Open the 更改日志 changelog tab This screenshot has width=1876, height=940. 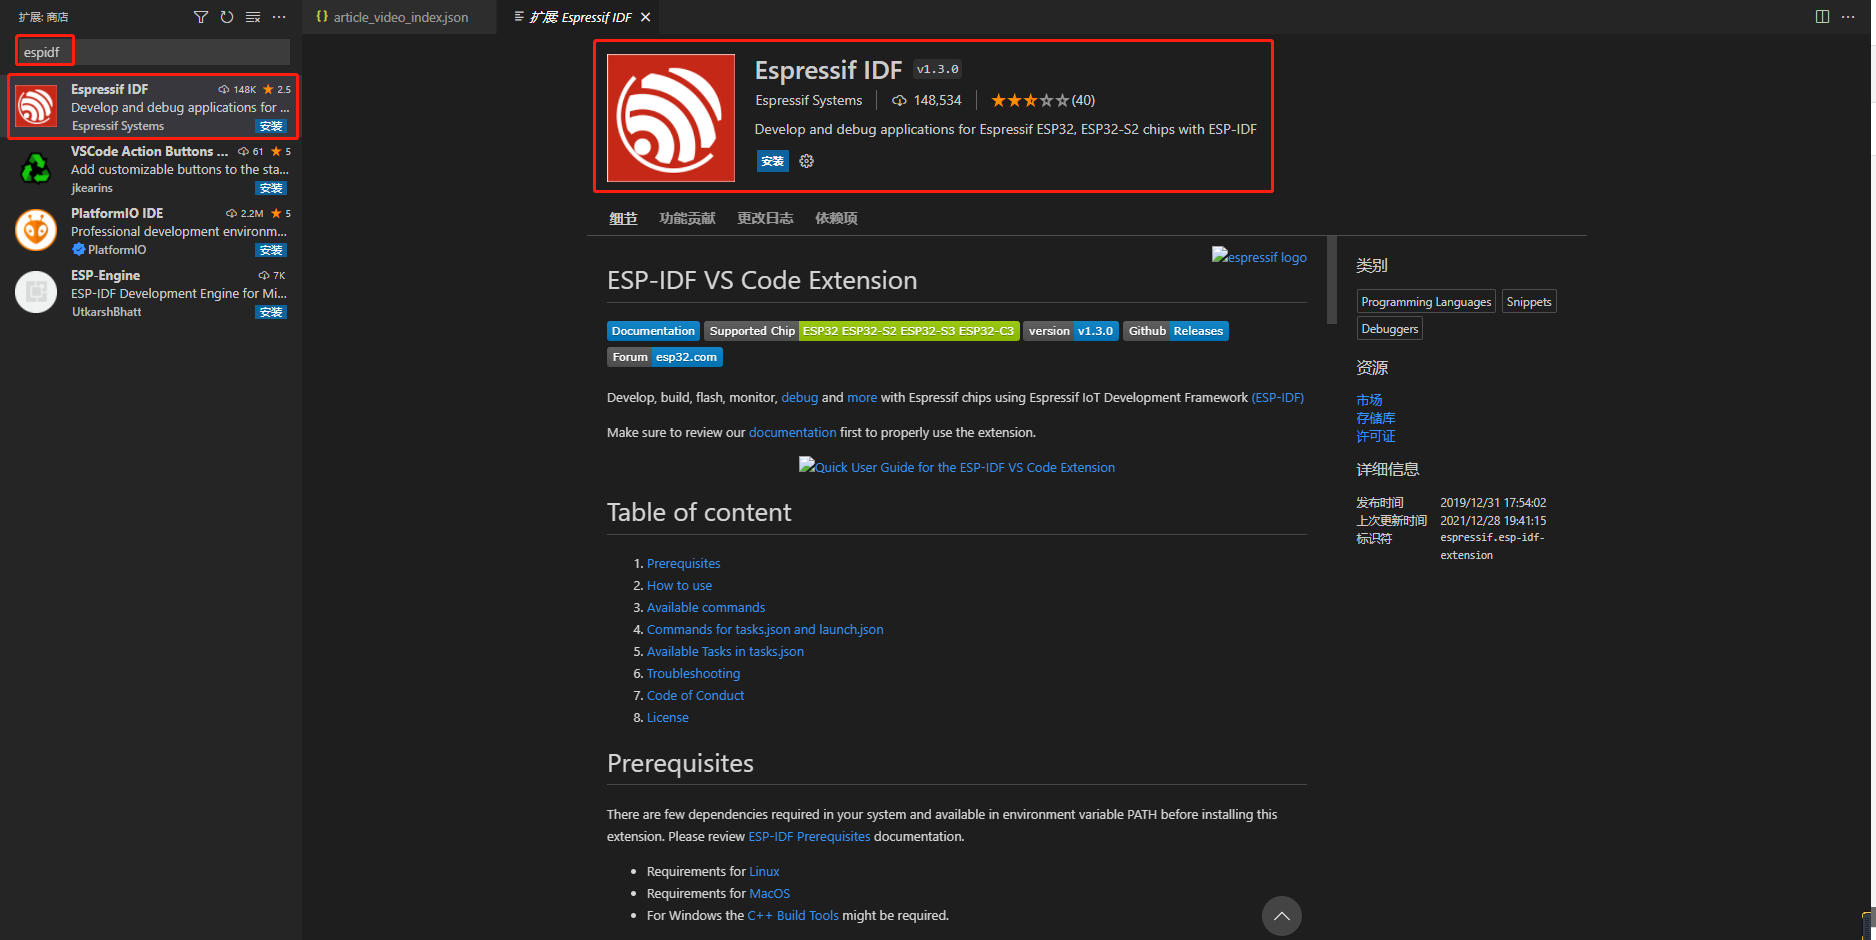coord(765,218)
